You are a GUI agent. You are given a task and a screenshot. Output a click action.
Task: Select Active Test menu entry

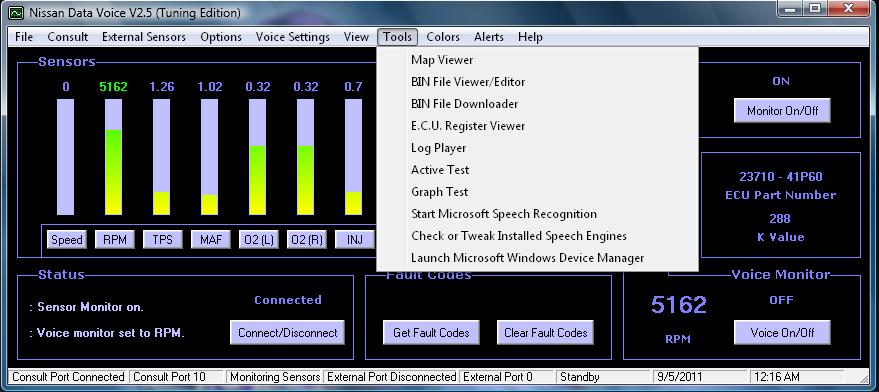(x=537, y=170)
